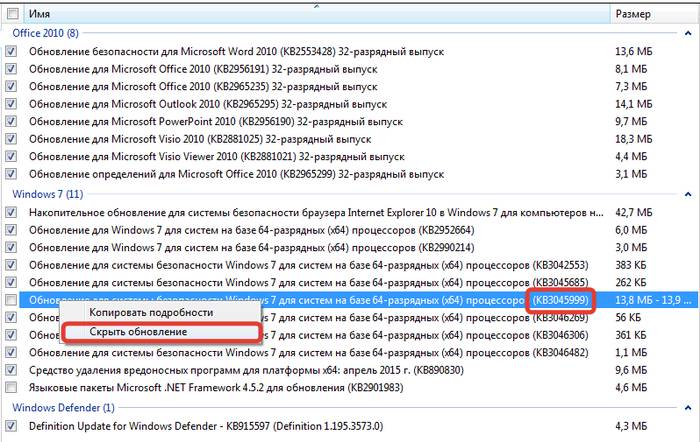
Task: Uncheck Outlook 2010 KB2965295 checkbox
Action: (11, 104)
